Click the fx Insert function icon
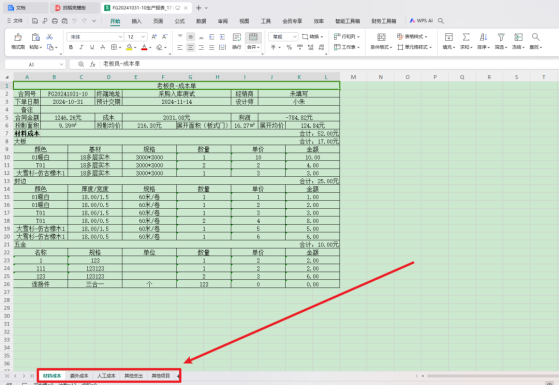This screenshot has height=386, width=560. coord(92,64)
